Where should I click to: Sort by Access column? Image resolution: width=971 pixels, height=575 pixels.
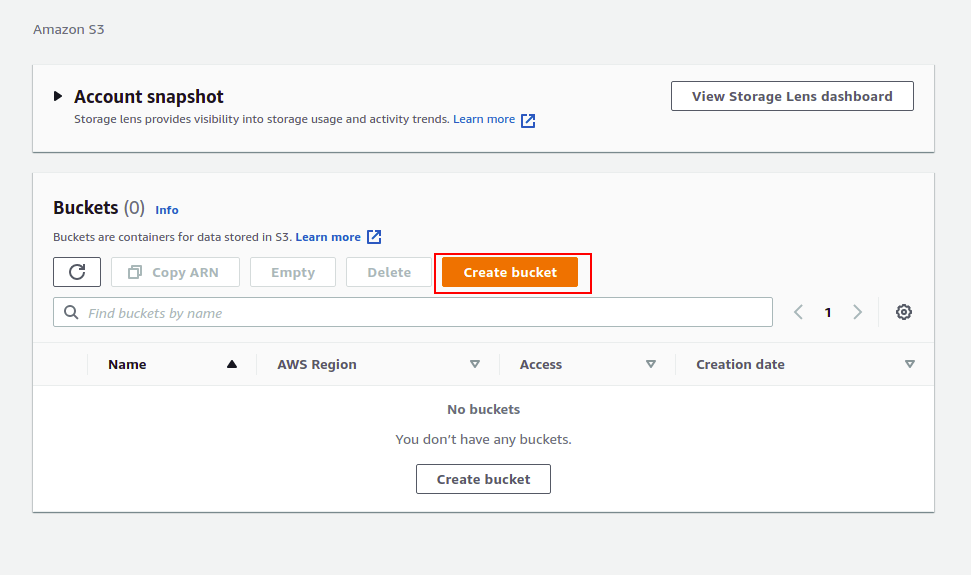[587, 365]
